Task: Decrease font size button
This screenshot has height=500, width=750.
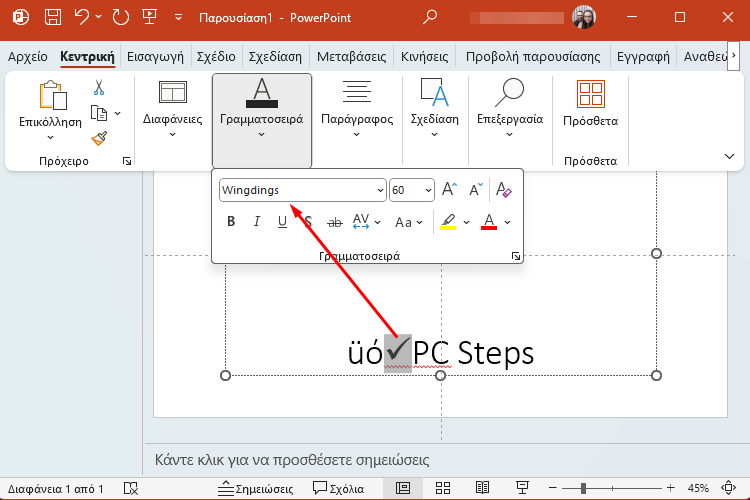Action: (x=476, y=189)
